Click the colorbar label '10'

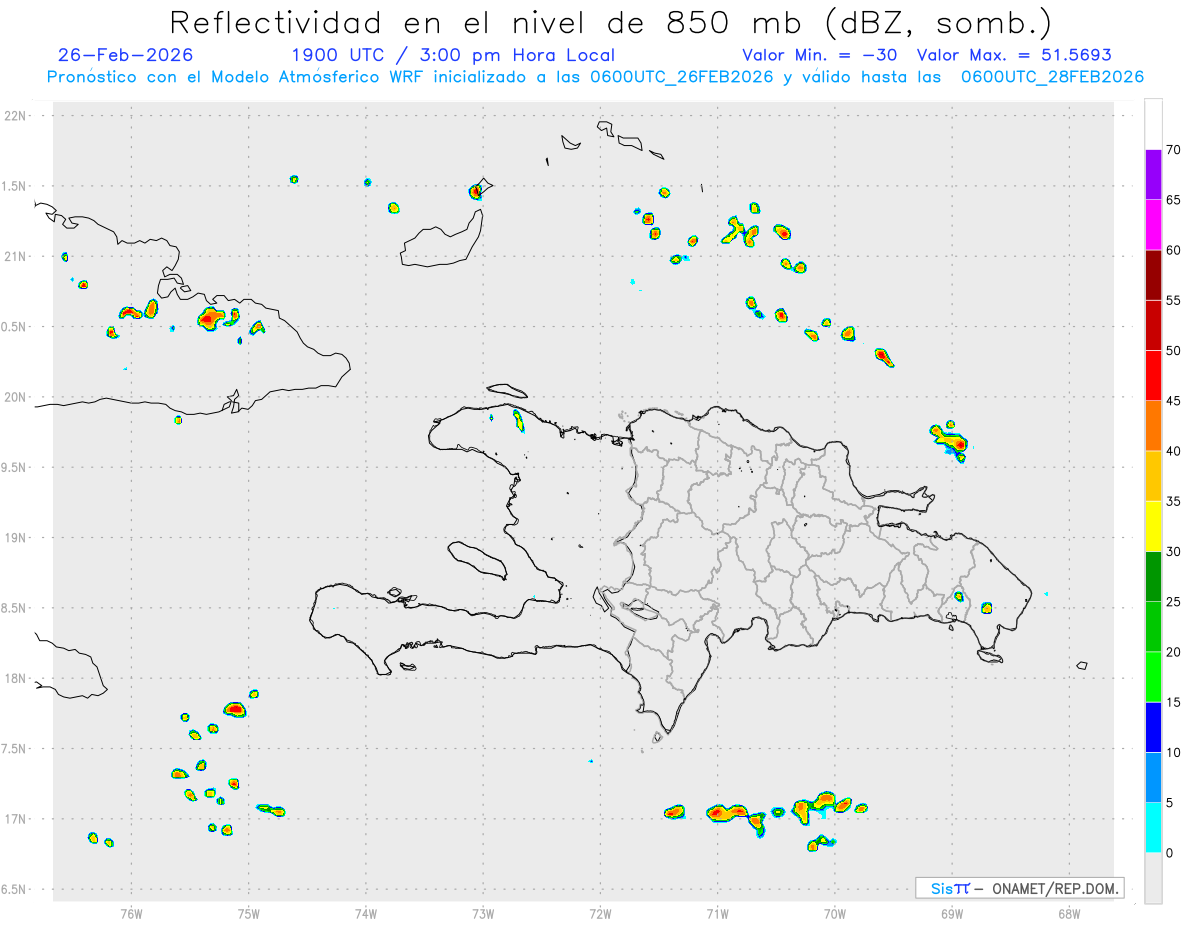(x=1173, y=752)
